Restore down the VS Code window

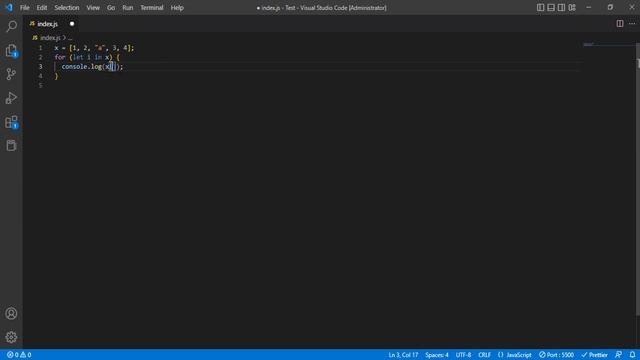coord(610,7)
